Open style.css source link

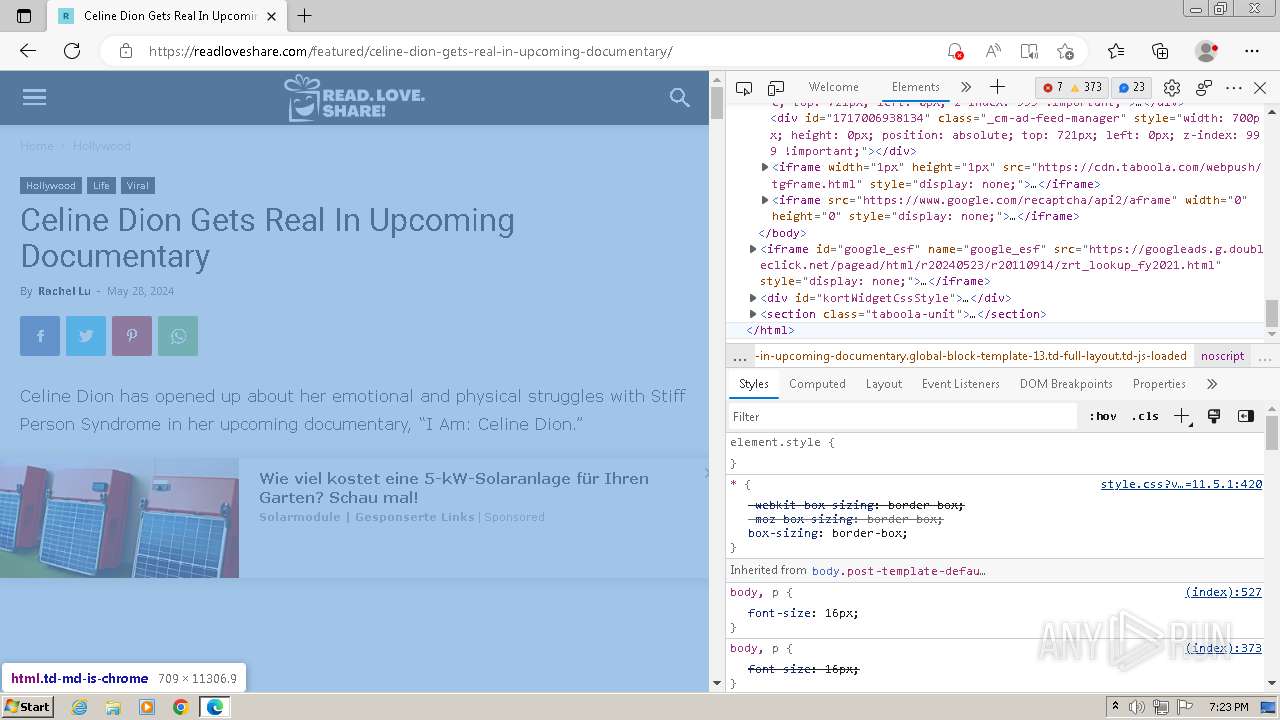pos(1181,484)
